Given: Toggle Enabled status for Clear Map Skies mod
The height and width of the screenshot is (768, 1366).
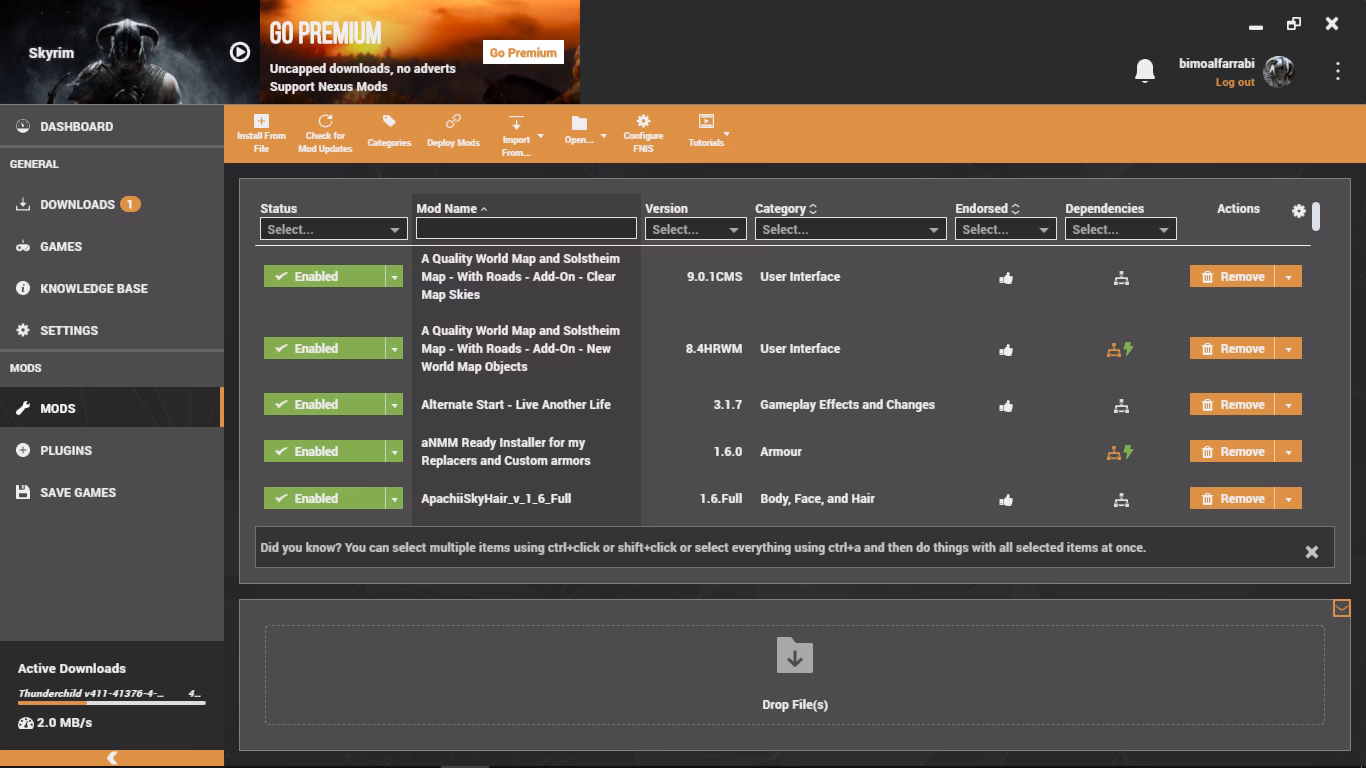Looking at the screenshot, I should tap(324, 277).
